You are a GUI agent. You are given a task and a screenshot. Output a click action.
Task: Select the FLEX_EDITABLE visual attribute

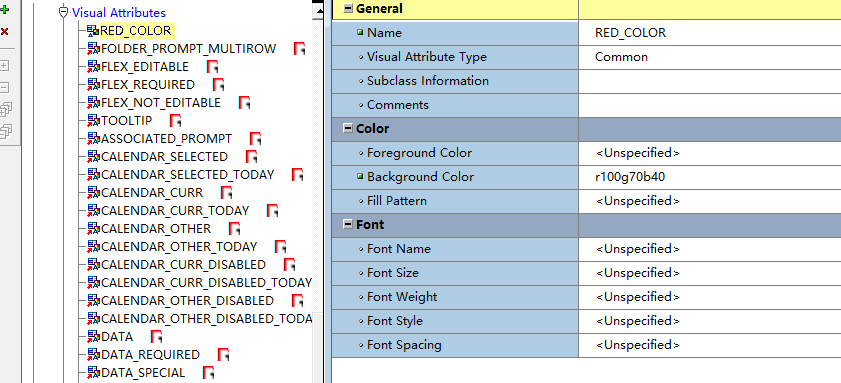pos(145,67)
